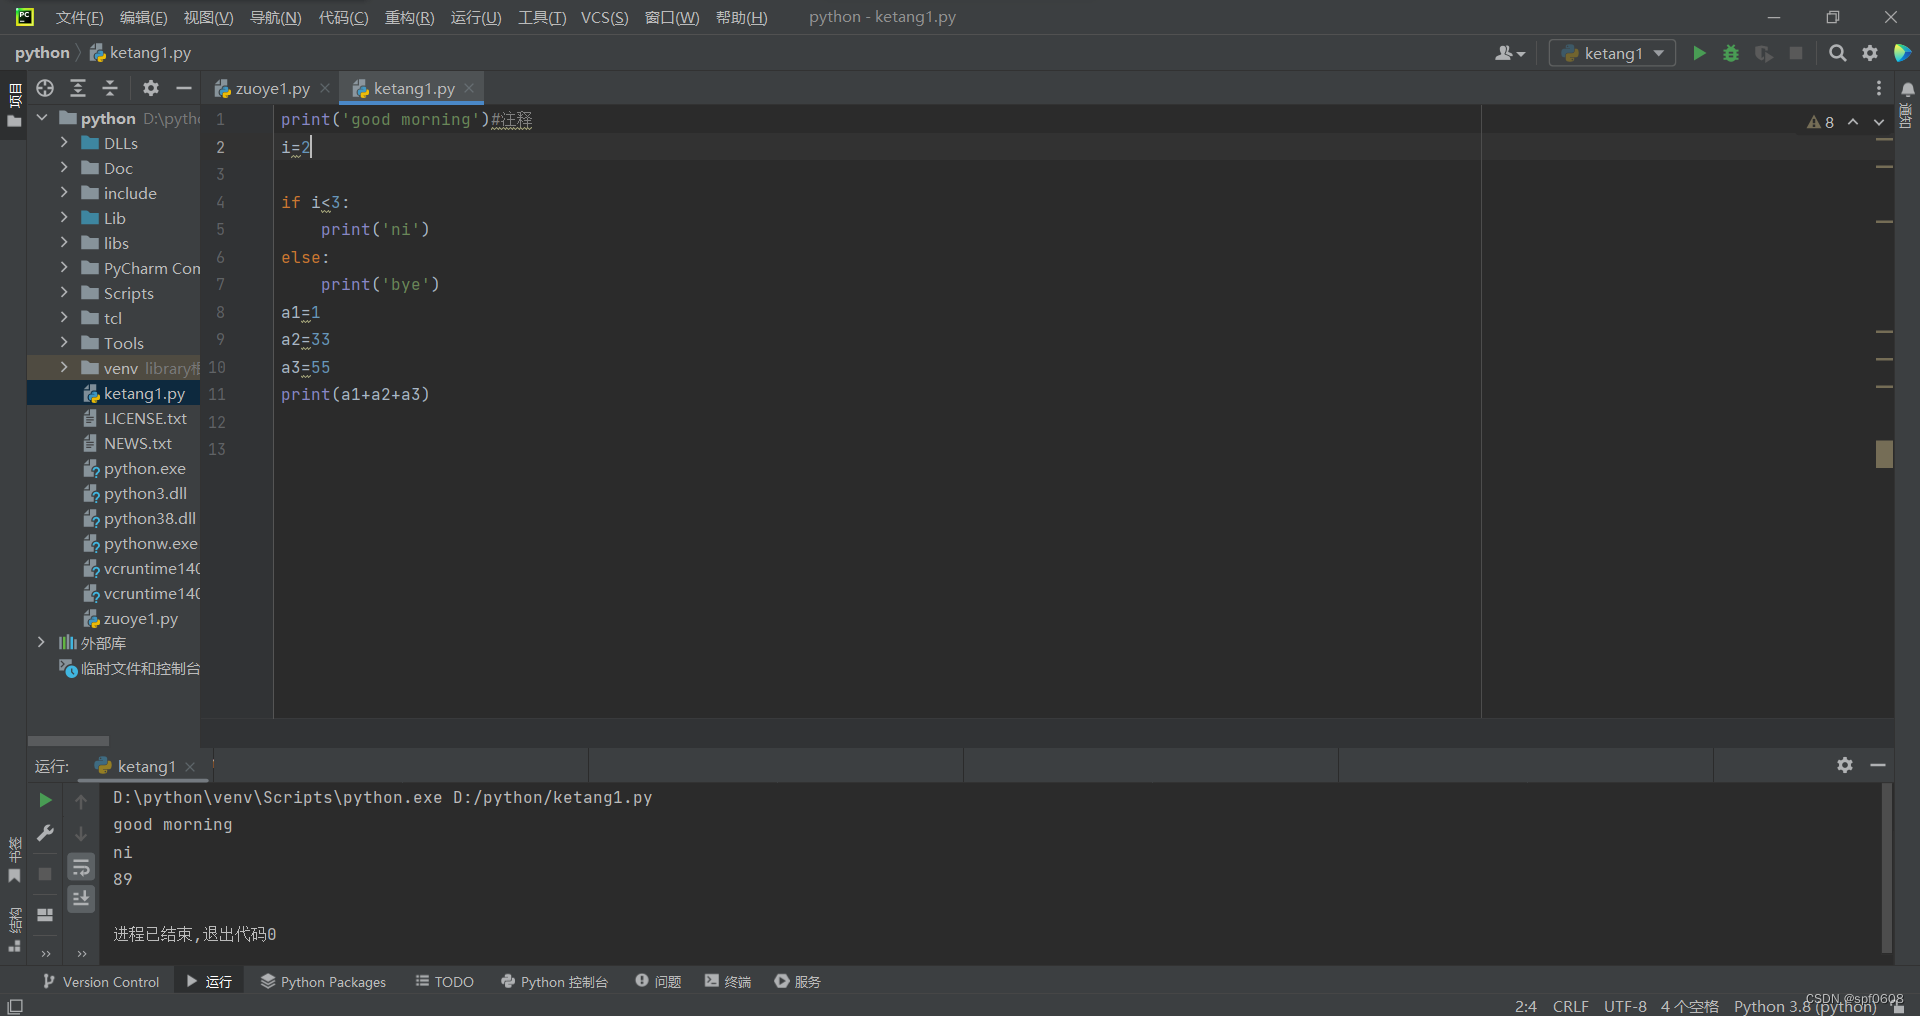The height and width of the screenshot is (1016, 1920).
Task: Click the project tree horizontal scrollbar
Action: point(68,741)
